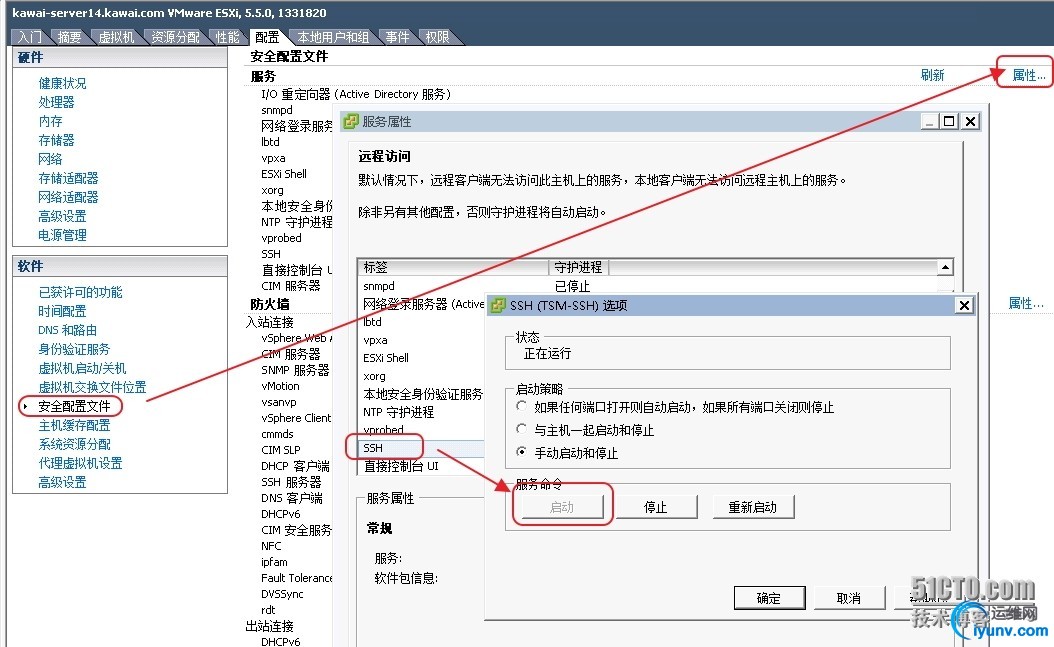The image size is (1054, 647).
Task: Click Fault Tolerance firewall entry
Action: (x=296, y=578)
